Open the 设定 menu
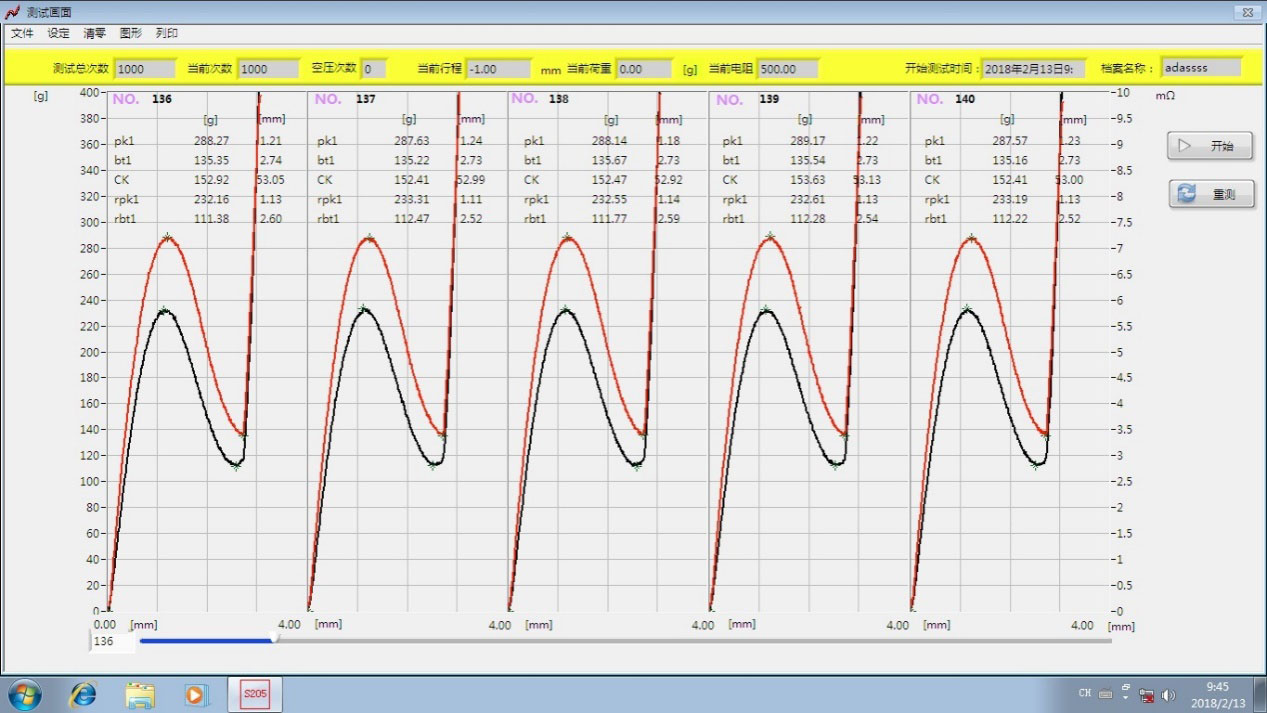 click(x=59, y=33)
